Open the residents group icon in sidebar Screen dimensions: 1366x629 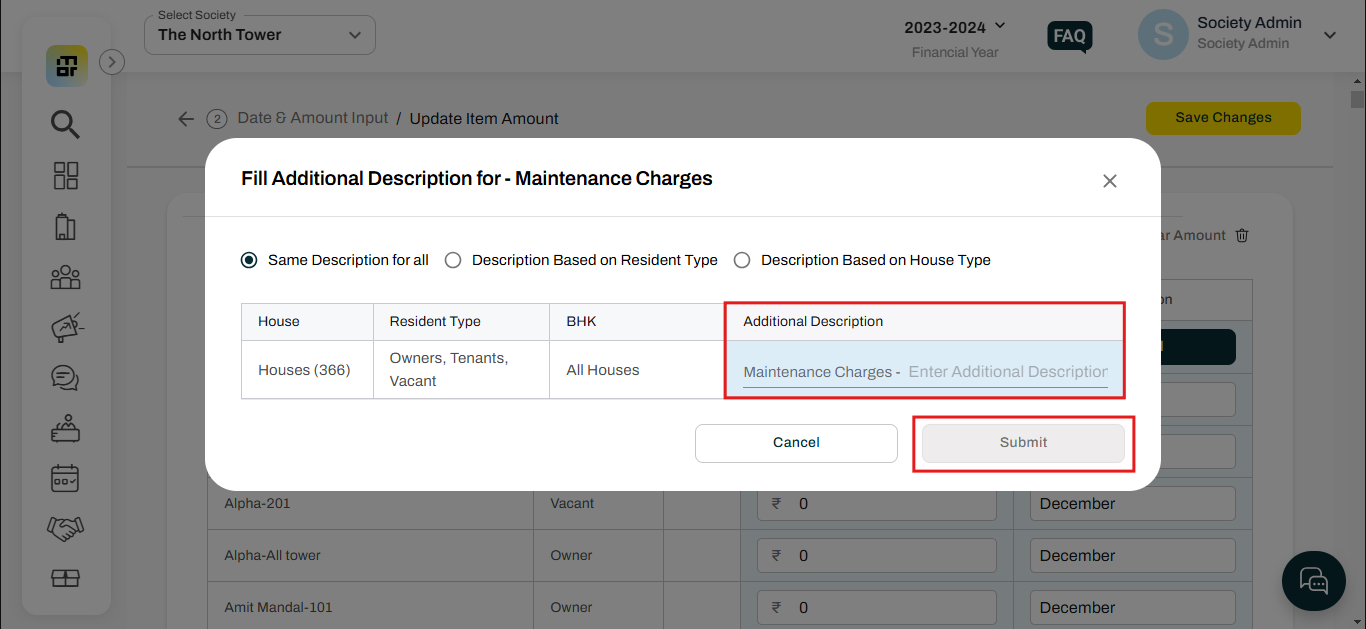(65, 277)
